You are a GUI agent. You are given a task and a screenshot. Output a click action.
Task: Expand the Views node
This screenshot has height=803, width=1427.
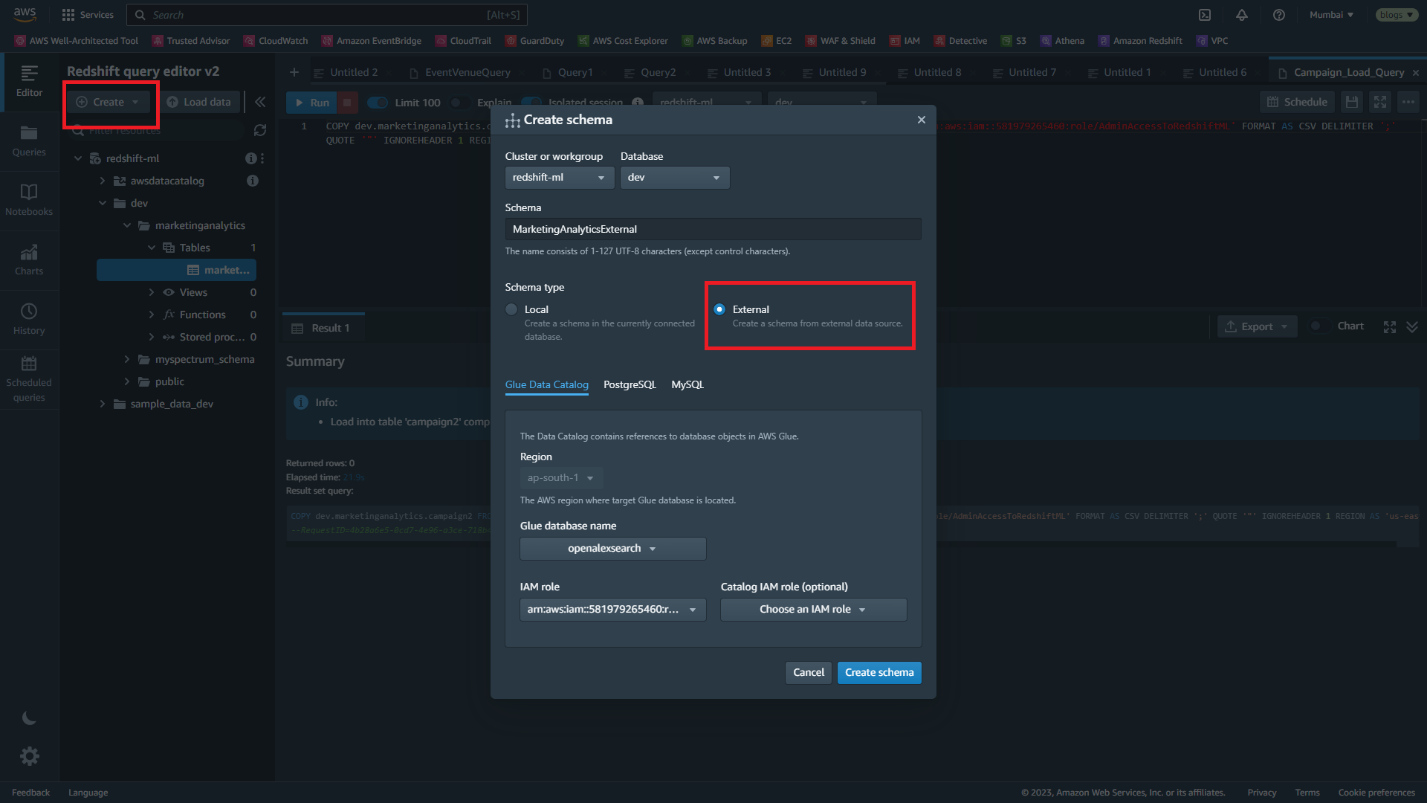point(151,293)
